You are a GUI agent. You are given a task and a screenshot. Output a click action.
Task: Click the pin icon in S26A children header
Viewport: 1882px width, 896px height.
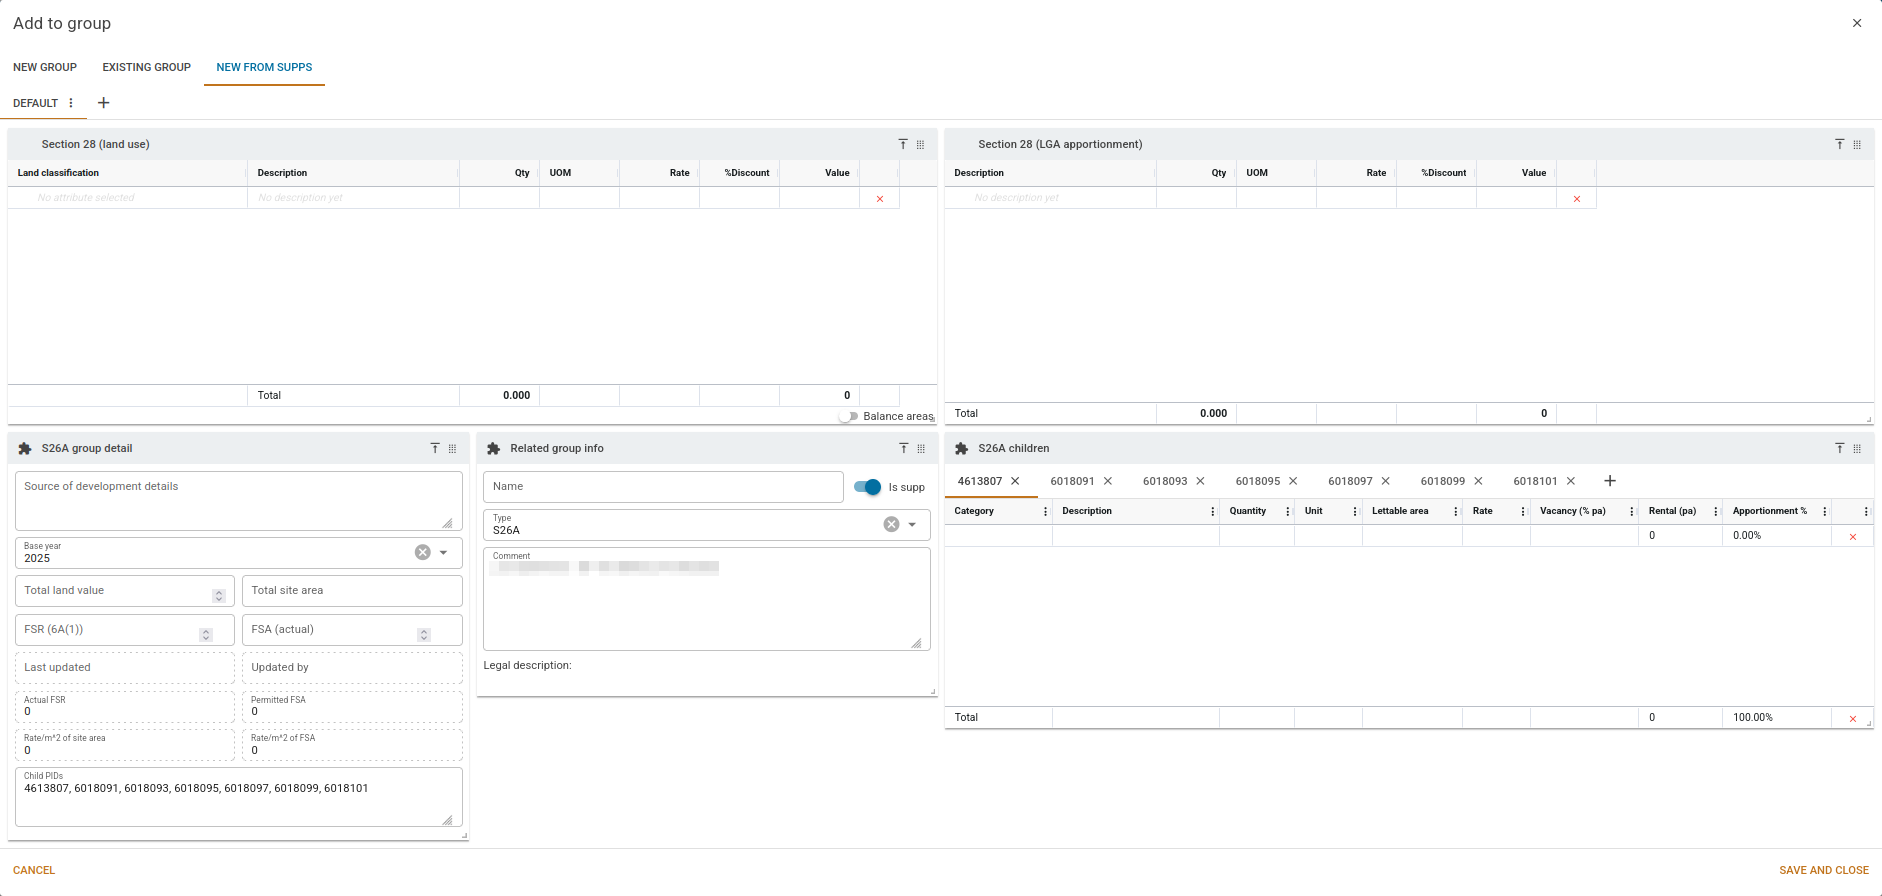coord(1839,449)
